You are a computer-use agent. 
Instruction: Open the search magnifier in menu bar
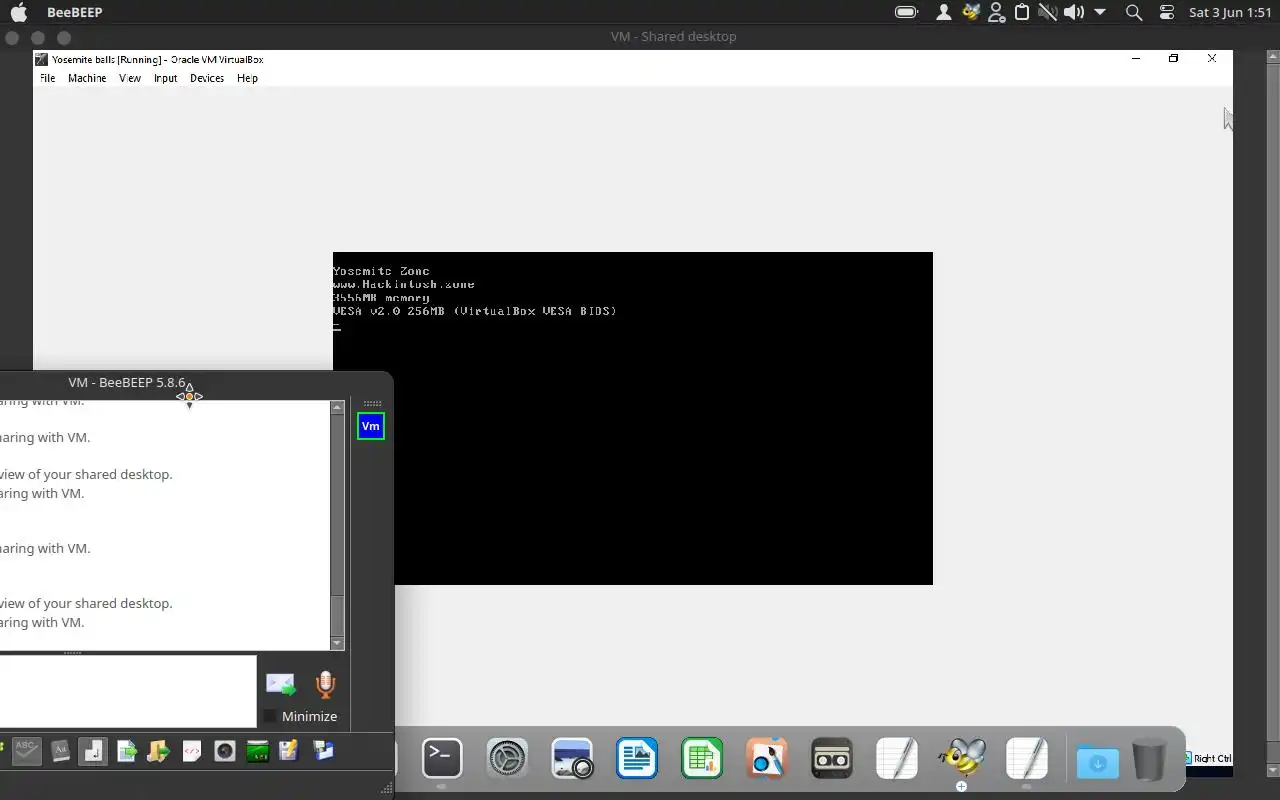click(1134, 12)
